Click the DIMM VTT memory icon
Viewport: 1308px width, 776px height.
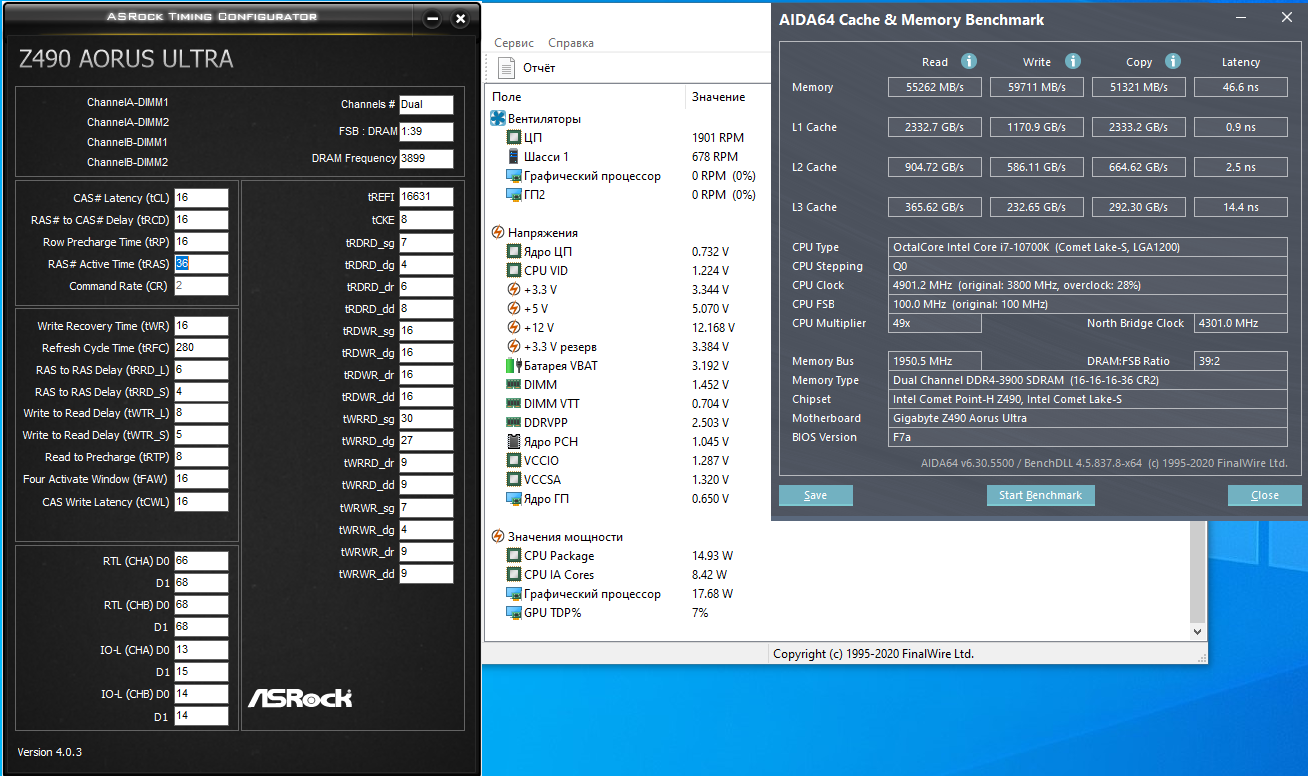point(514,403)
